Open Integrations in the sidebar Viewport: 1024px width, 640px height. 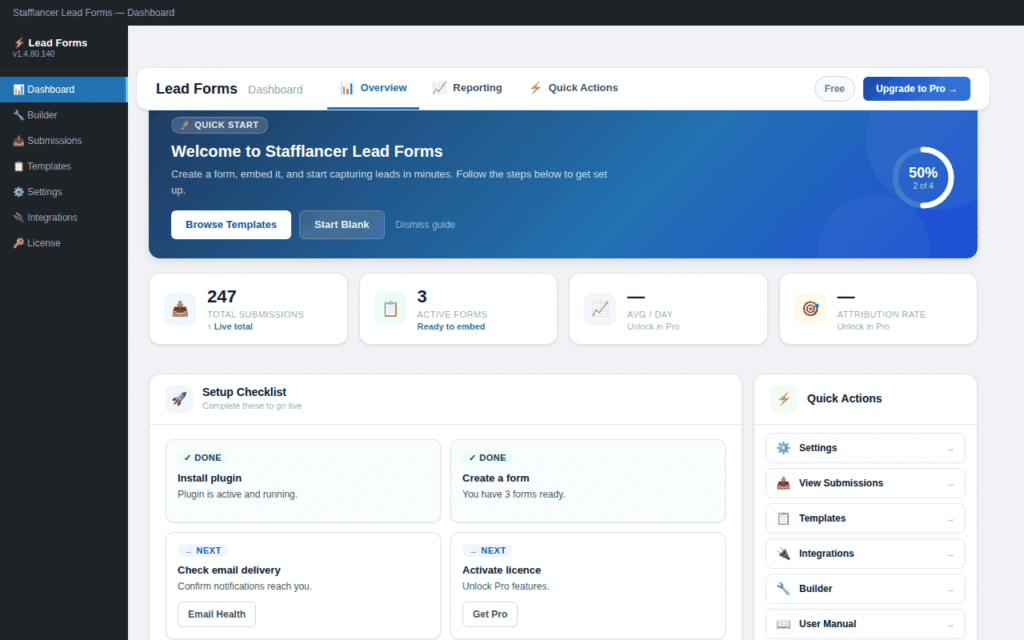point(63,217)
